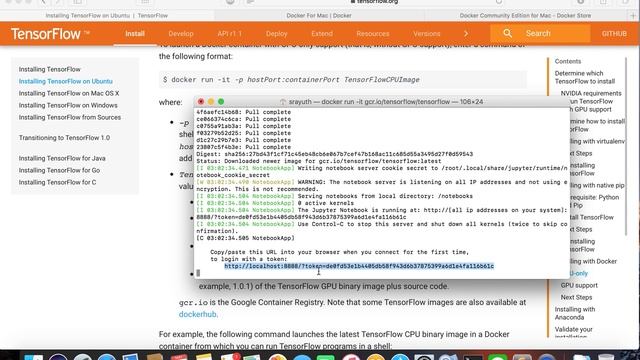Open Installing TensorFlow on Mac OS X
This screenshot has height=360, width=640.
(69, 93)
